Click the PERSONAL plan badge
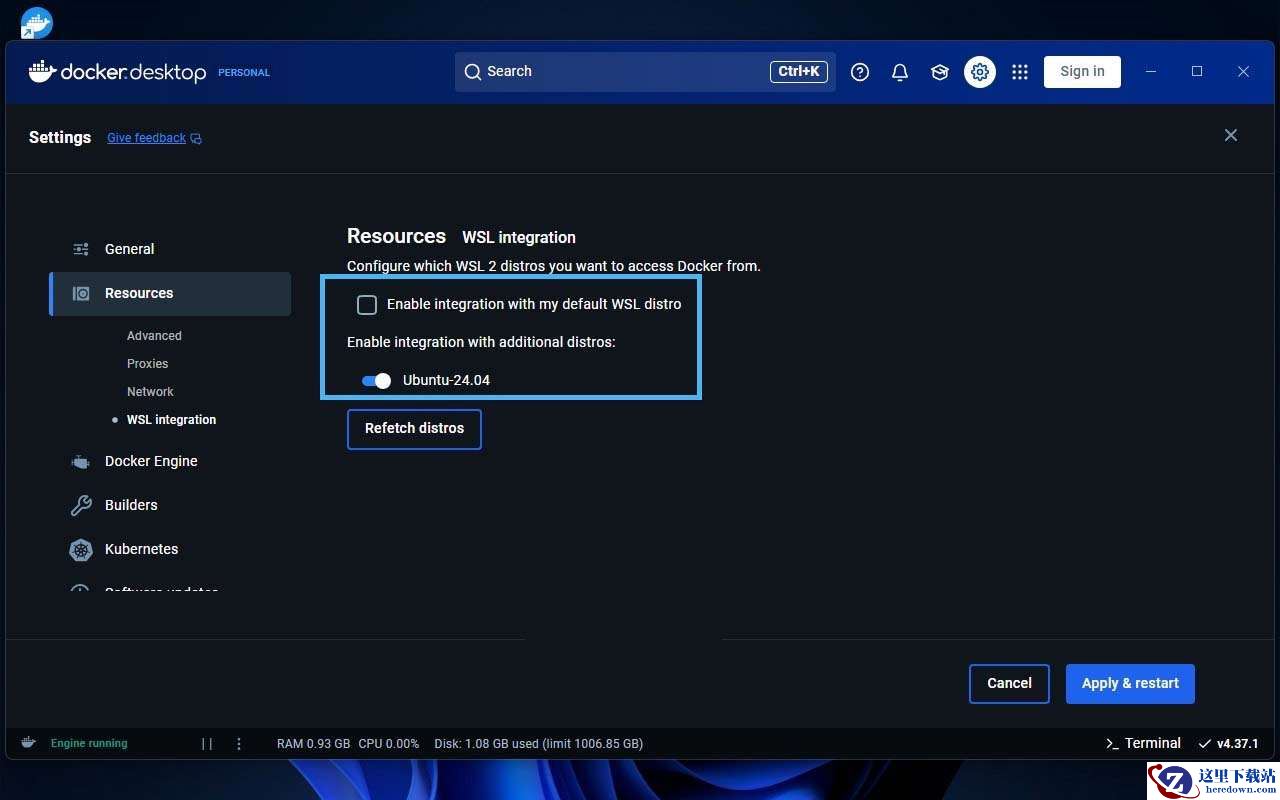The height and width of the screenshot is (800, 1280). tap(244, 73)
